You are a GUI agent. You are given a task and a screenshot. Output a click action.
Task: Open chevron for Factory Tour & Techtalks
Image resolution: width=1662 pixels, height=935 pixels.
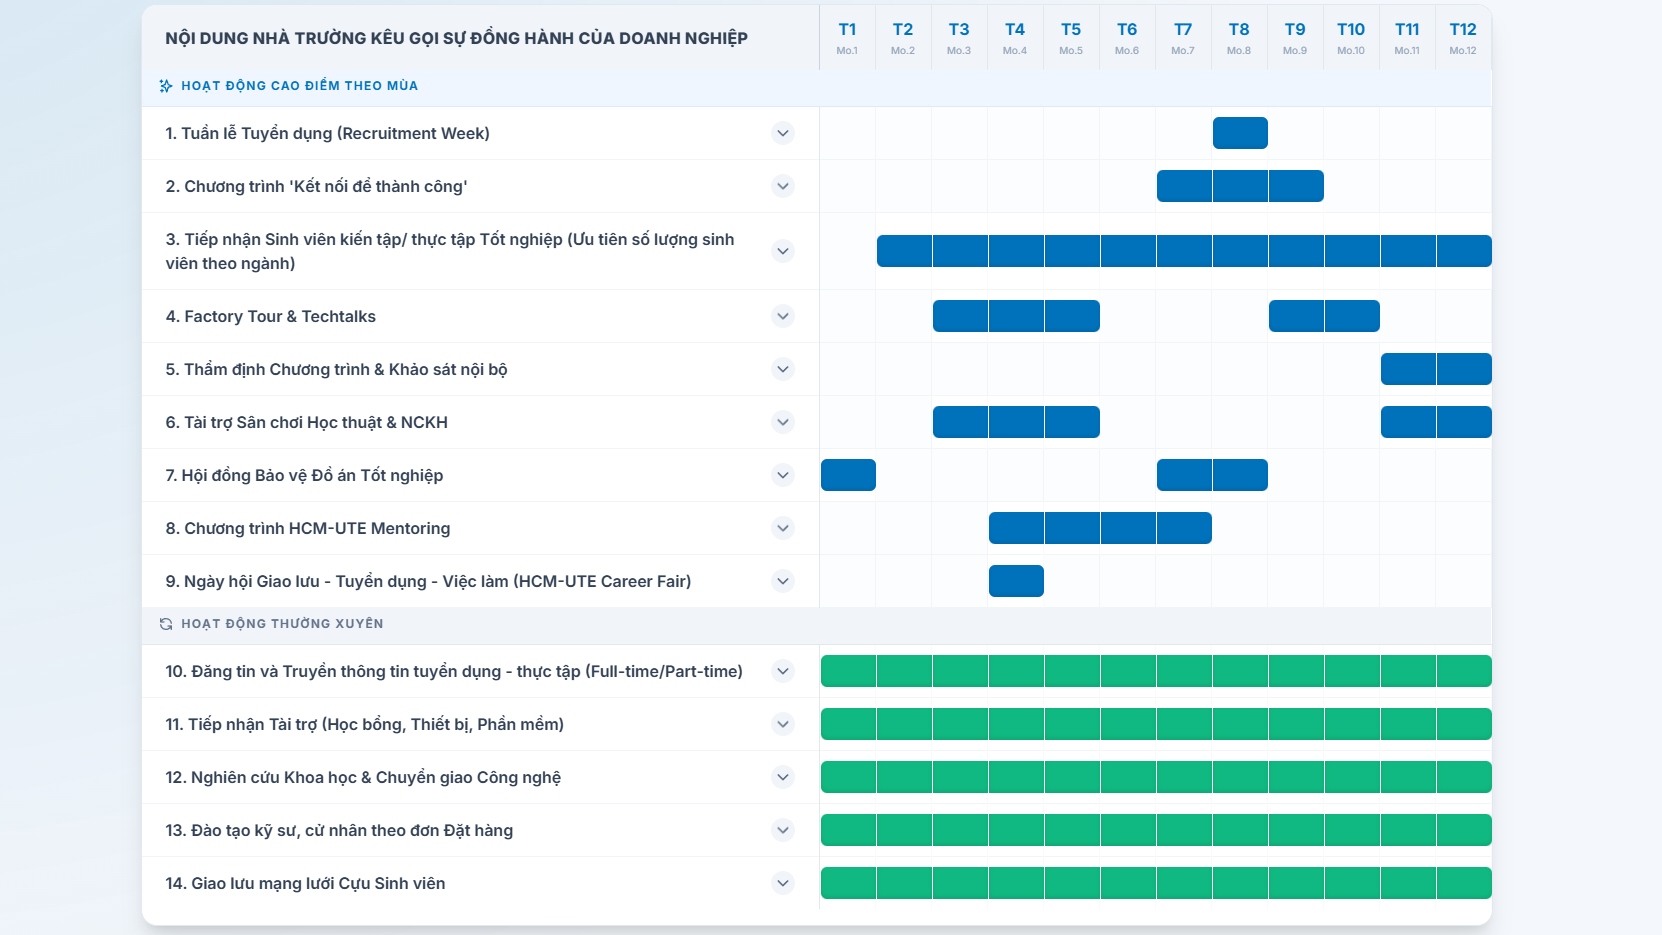783,316
